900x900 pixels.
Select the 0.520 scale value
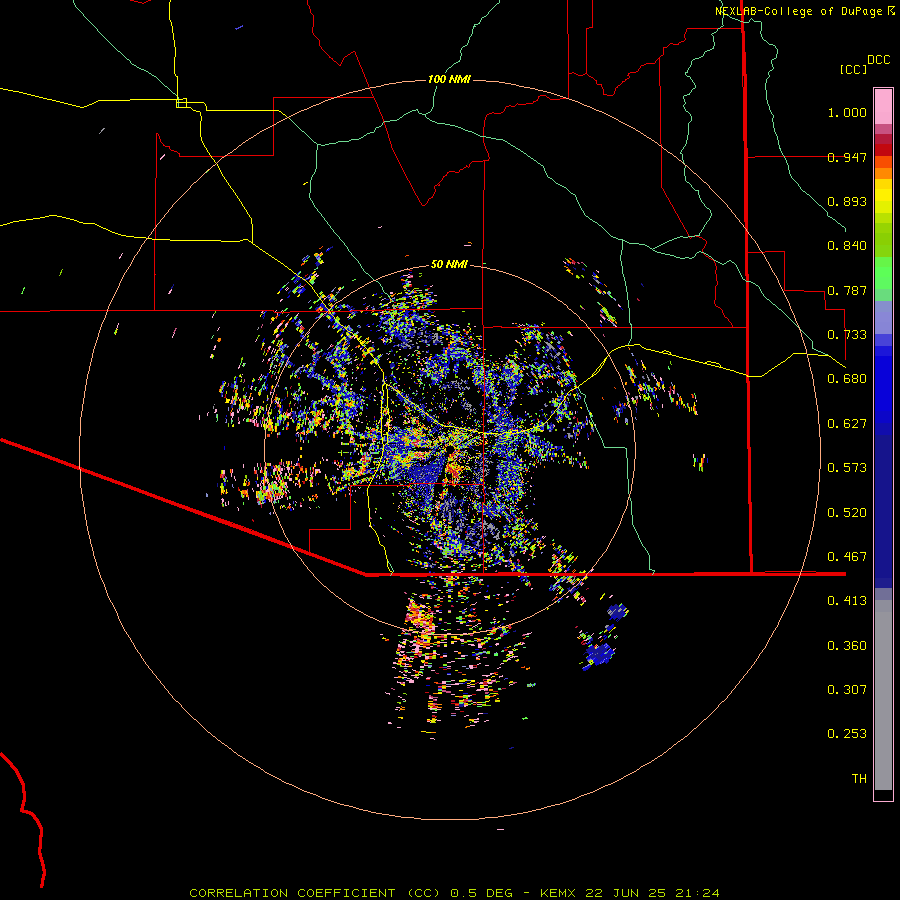[847, 513]
